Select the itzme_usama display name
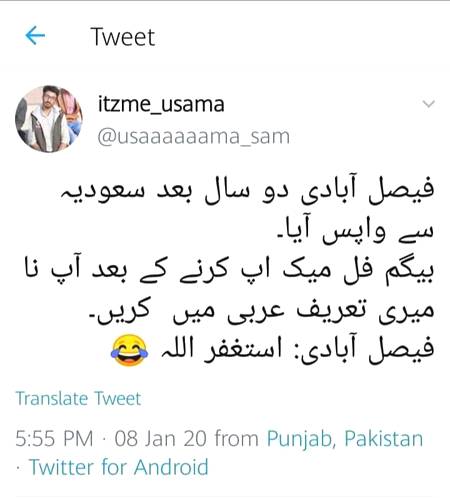The image size is (450, 498). pyautogui.click(x=161, y=104)
